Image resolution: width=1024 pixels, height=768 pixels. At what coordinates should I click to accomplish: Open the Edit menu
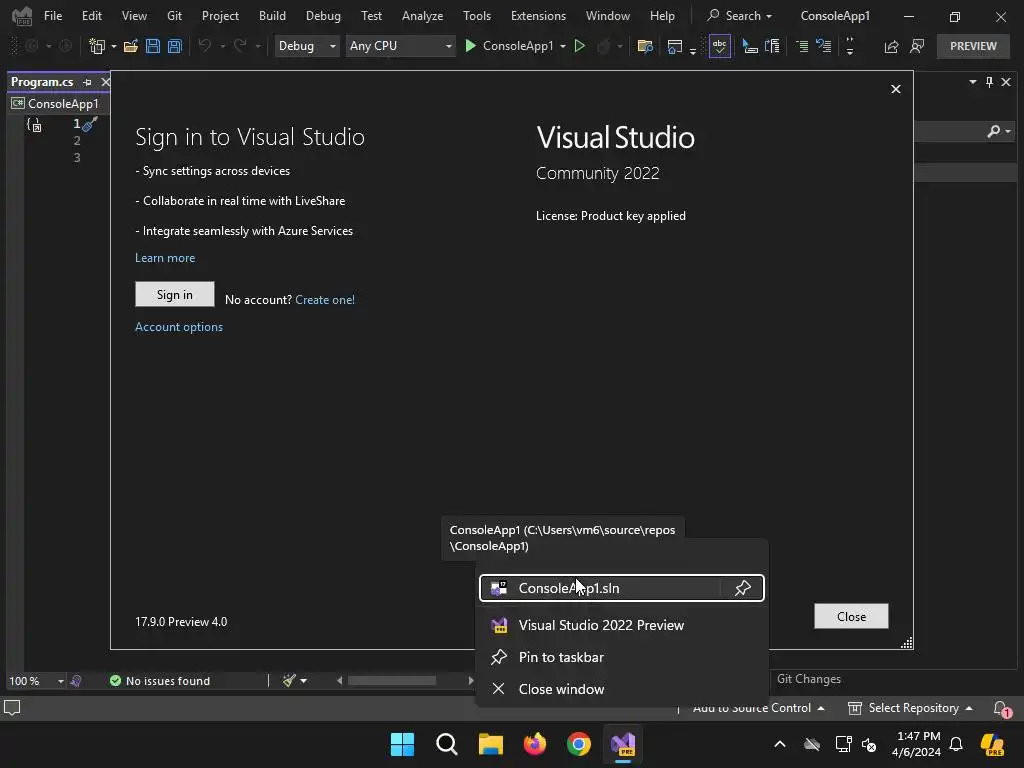tap(91, 16)
